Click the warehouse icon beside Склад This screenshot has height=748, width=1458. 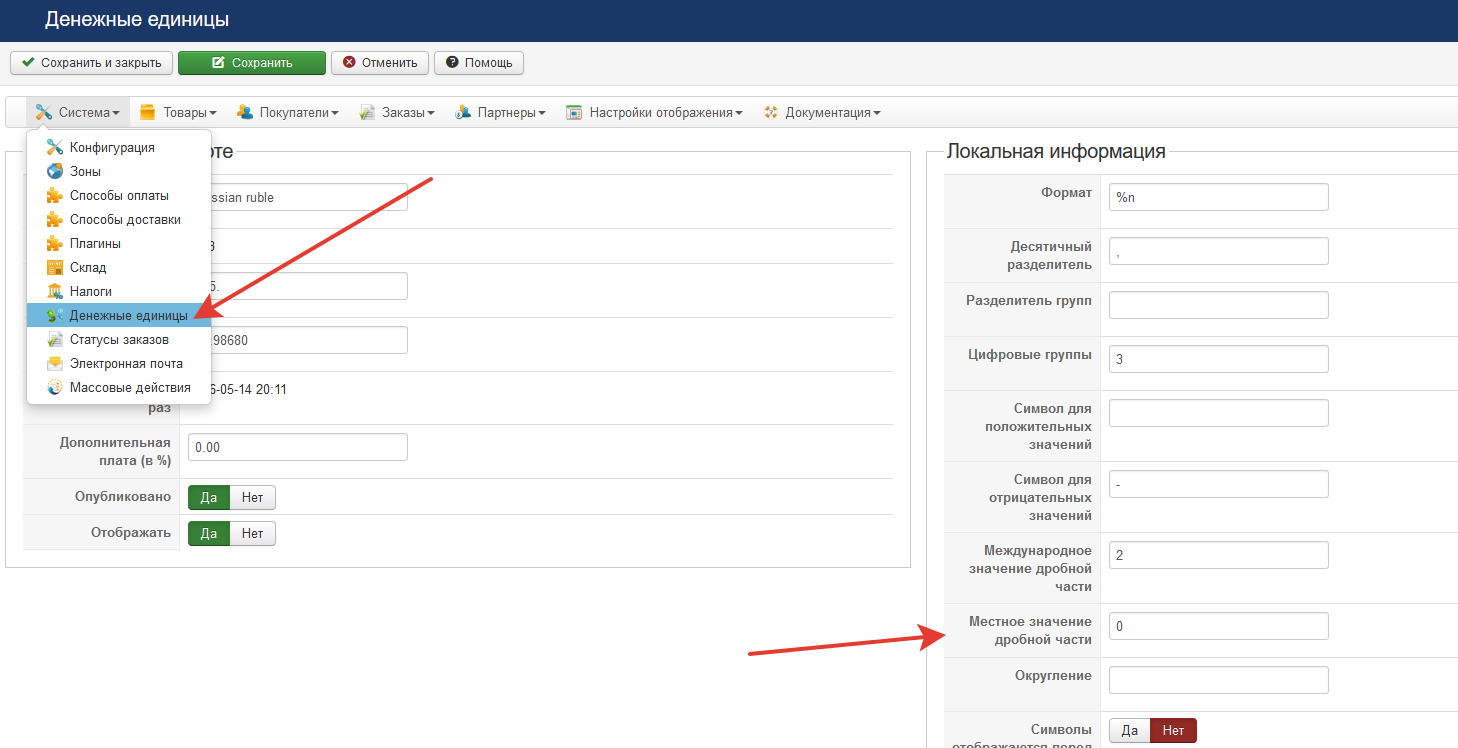tap(55, 267)
